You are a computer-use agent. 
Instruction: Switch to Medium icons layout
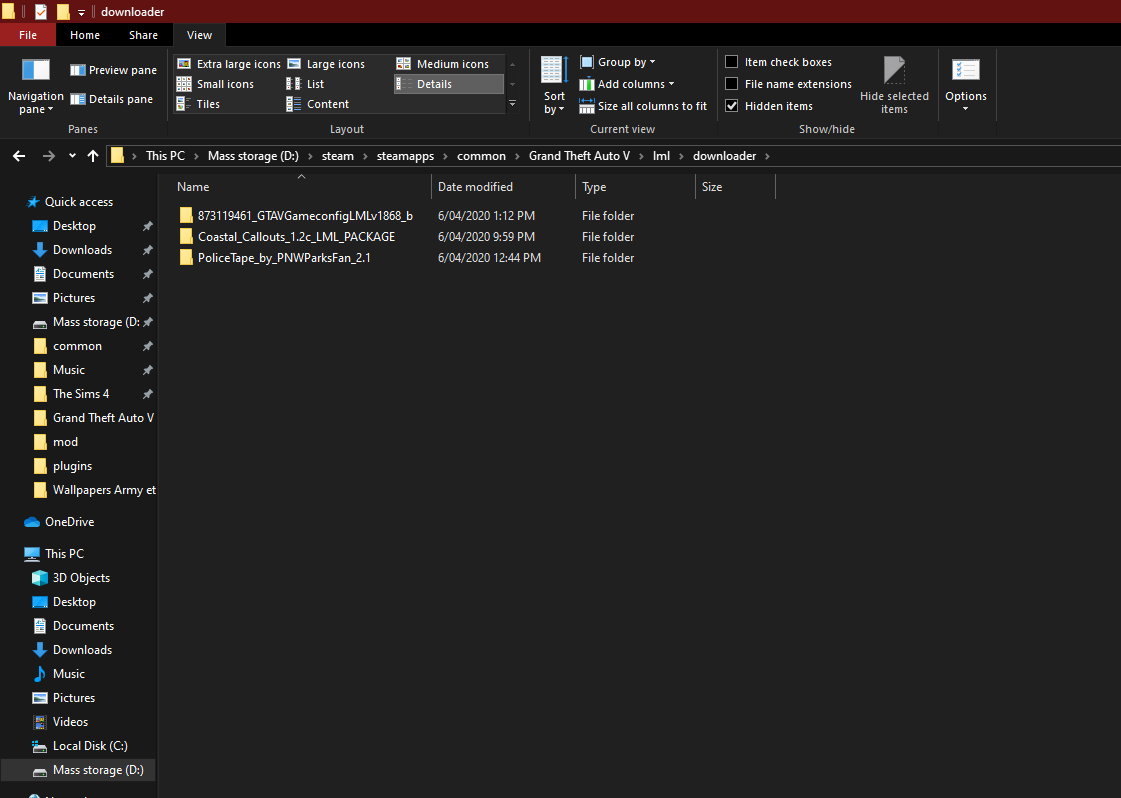pos(443,64)
